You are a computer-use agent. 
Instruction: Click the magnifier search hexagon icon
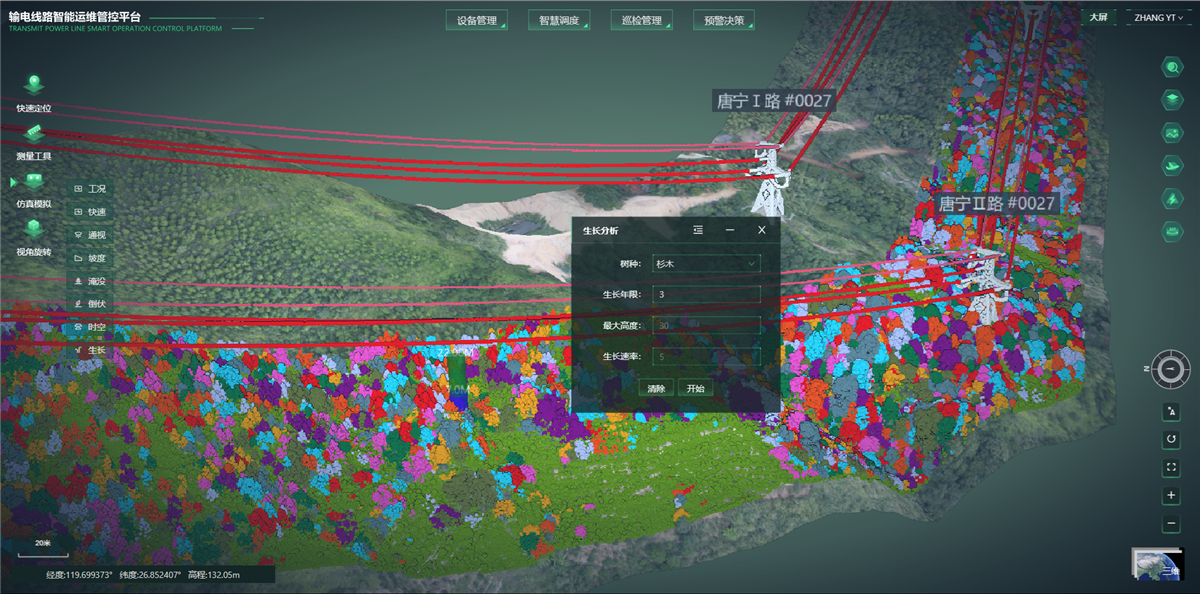click(x=1171, y=67)
